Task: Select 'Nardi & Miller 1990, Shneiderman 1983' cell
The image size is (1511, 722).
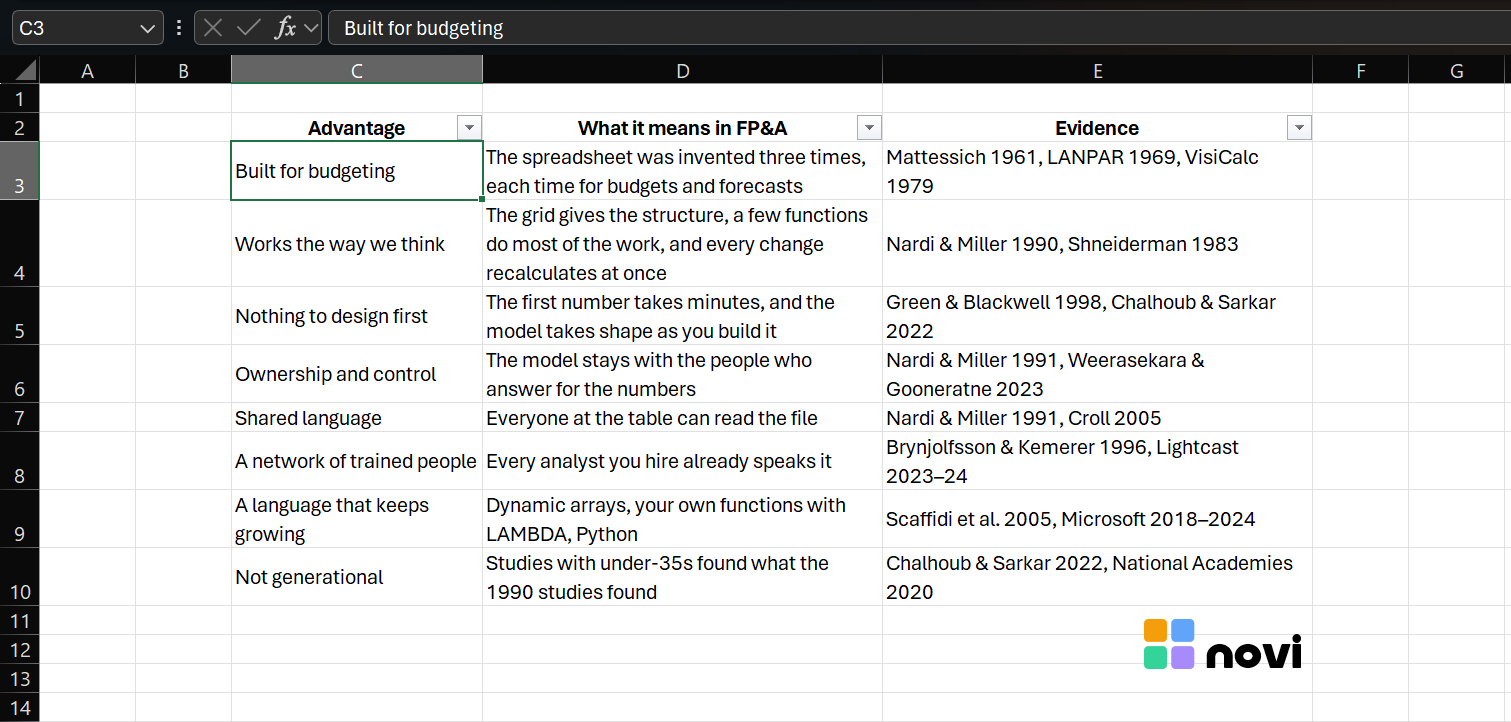Action: (1097, 243)
